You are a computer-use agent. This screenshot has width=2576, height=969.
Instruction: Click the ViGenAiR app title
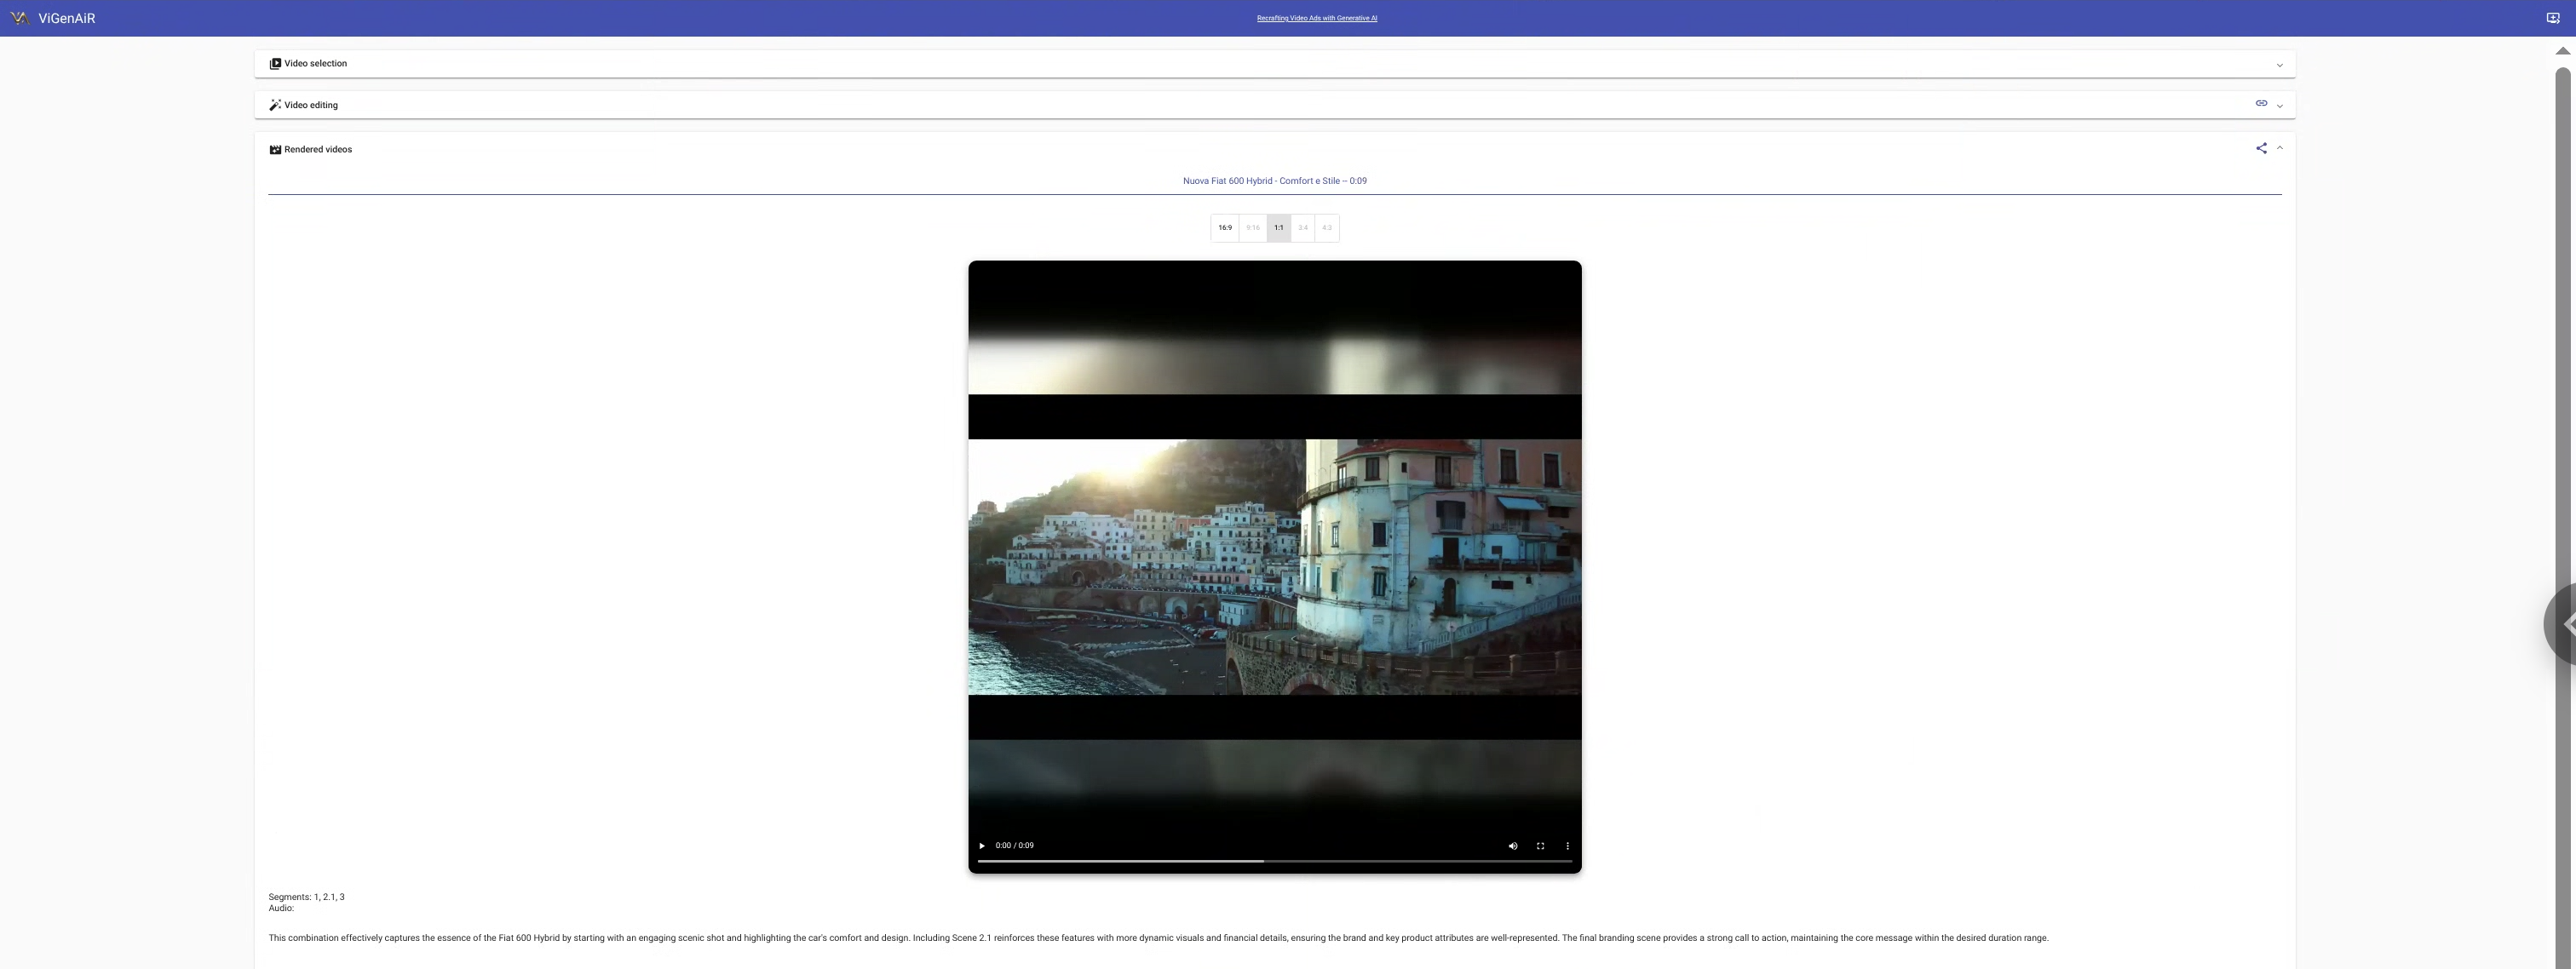pyautogui.click(x=67, y=18)
